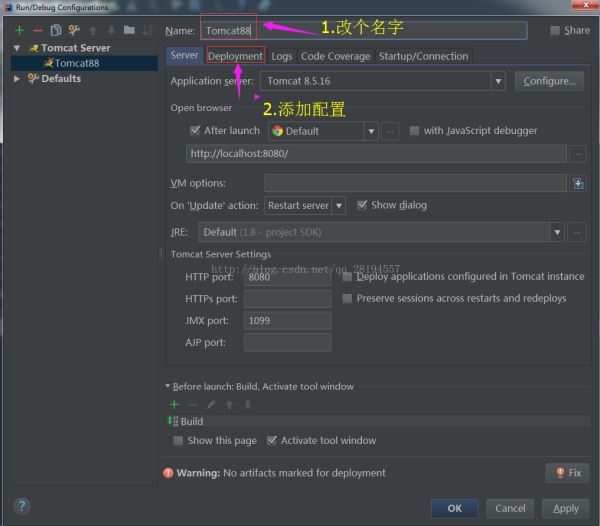
Task: Click Apply button
Action: click(566, 508)
